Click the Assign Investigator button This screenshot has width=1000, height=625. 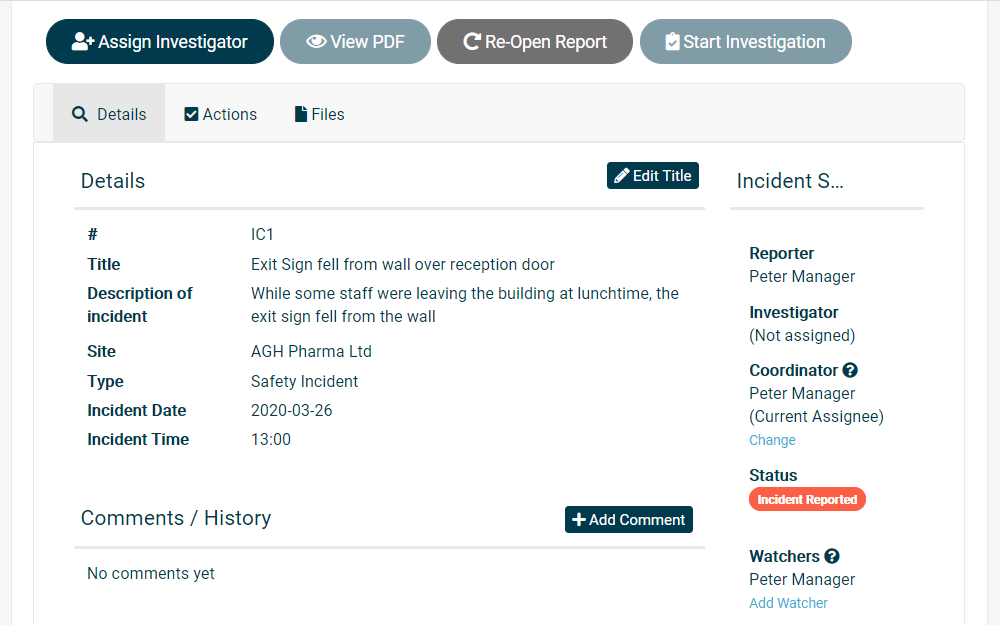point(159,41)
